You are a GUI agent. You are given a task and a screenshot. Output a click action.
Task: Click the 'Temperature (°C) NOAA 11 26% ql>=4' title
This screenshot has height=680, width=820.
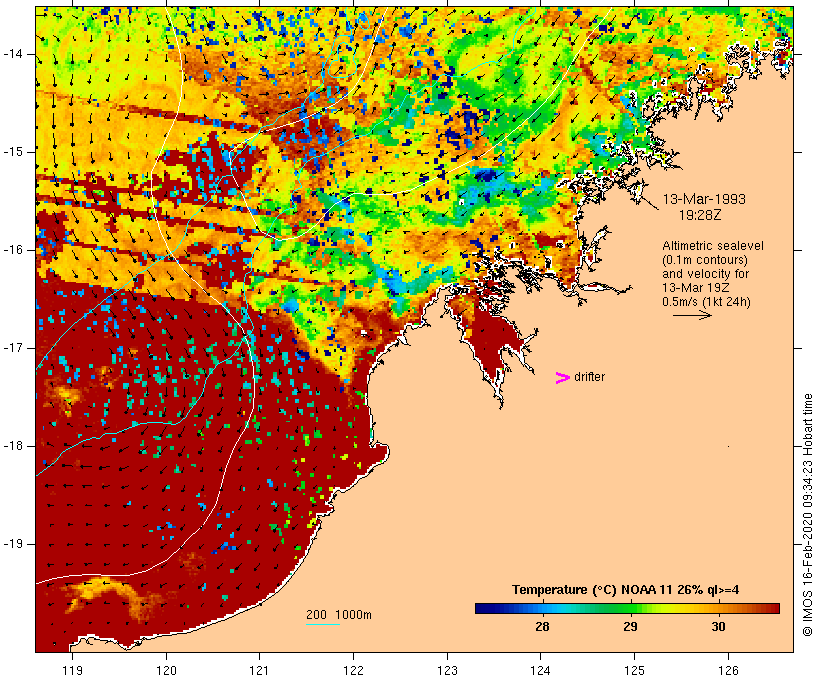625,590
